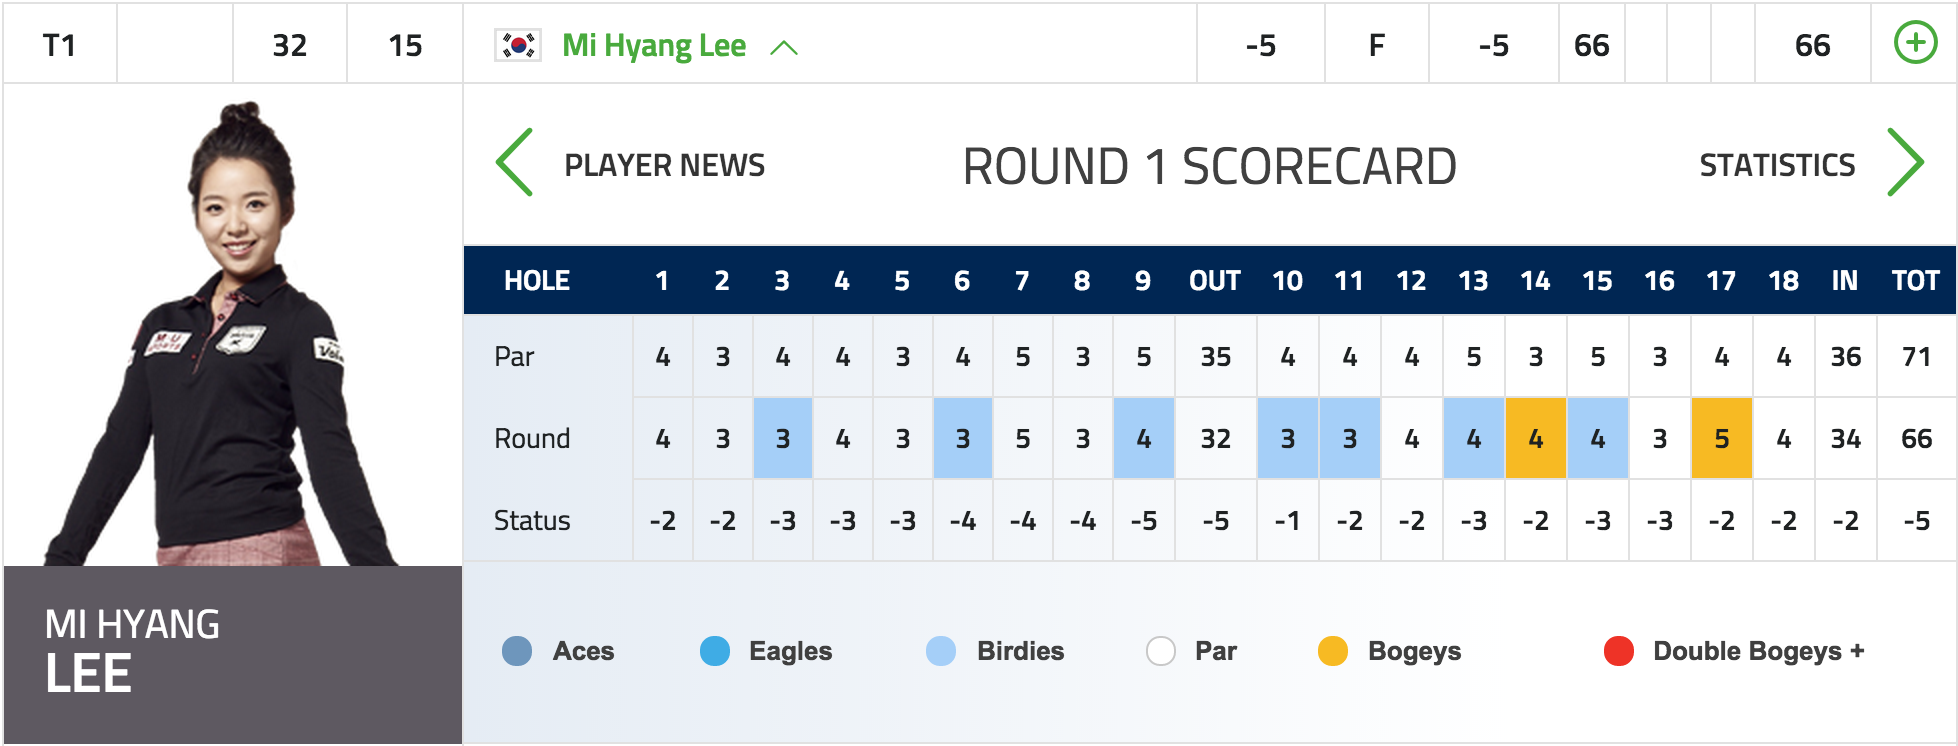Click the Round 1 Scorecard heading
Image resolution: width=1958 pixels, height=746 pixels.
1209,166
